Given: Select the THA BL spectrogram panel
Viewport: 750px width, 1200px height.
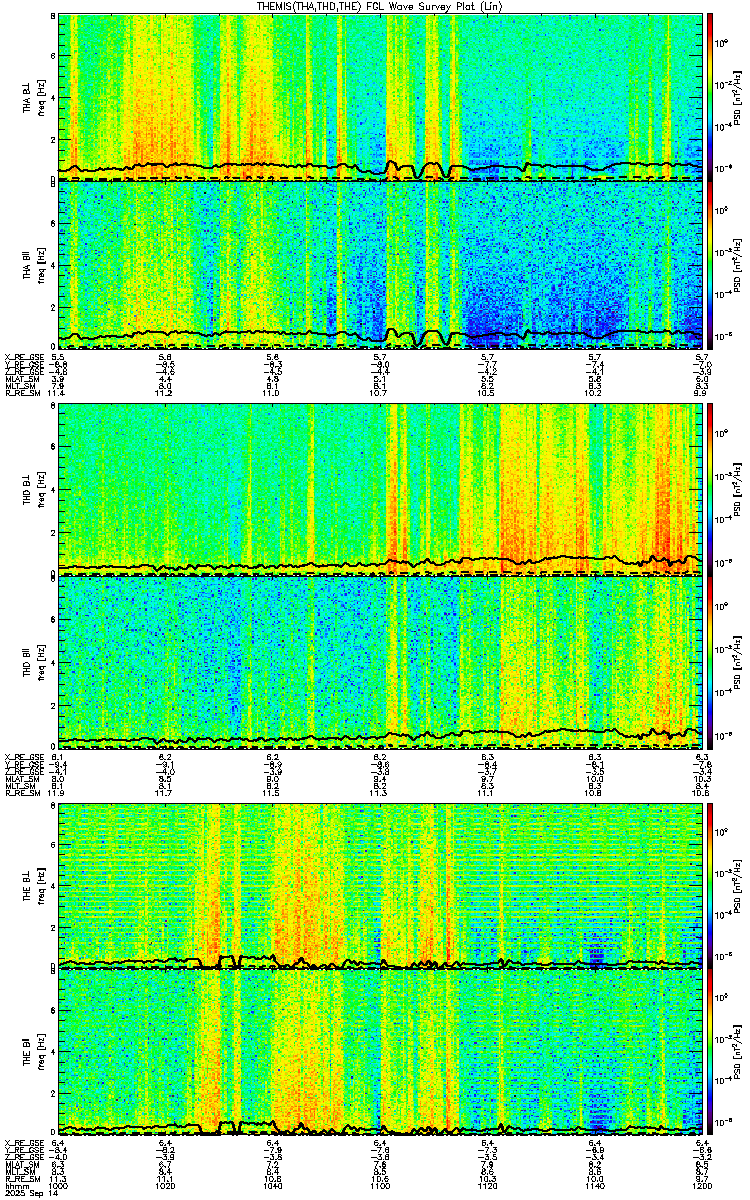Looking at the screenshot, I should (380, 96).
